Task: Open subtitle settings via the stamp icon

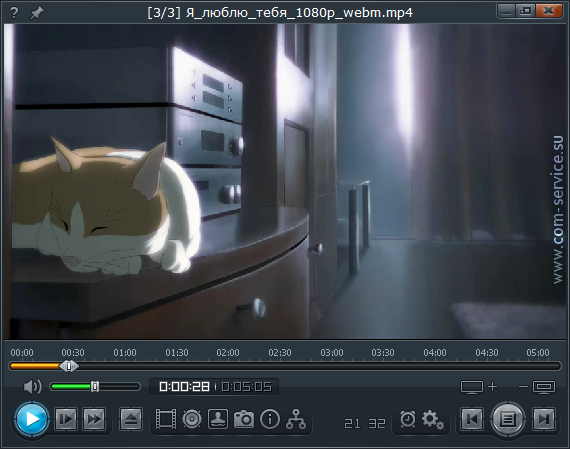Action: 218,419
